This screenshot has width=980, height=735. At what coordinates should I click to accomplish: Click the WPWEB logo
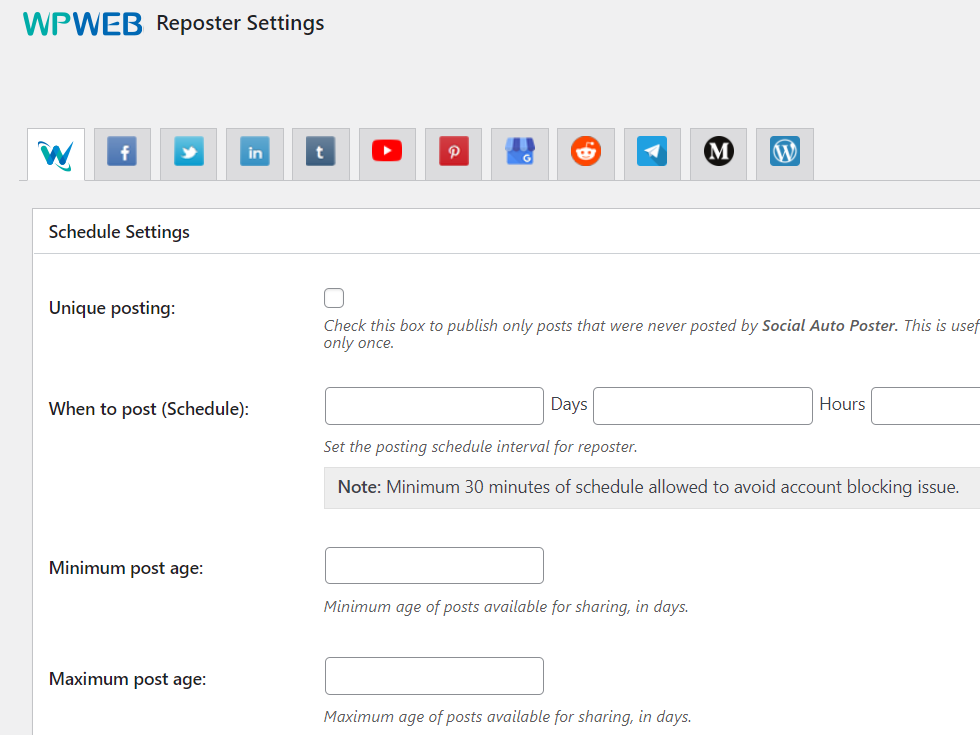coord(82,24)
